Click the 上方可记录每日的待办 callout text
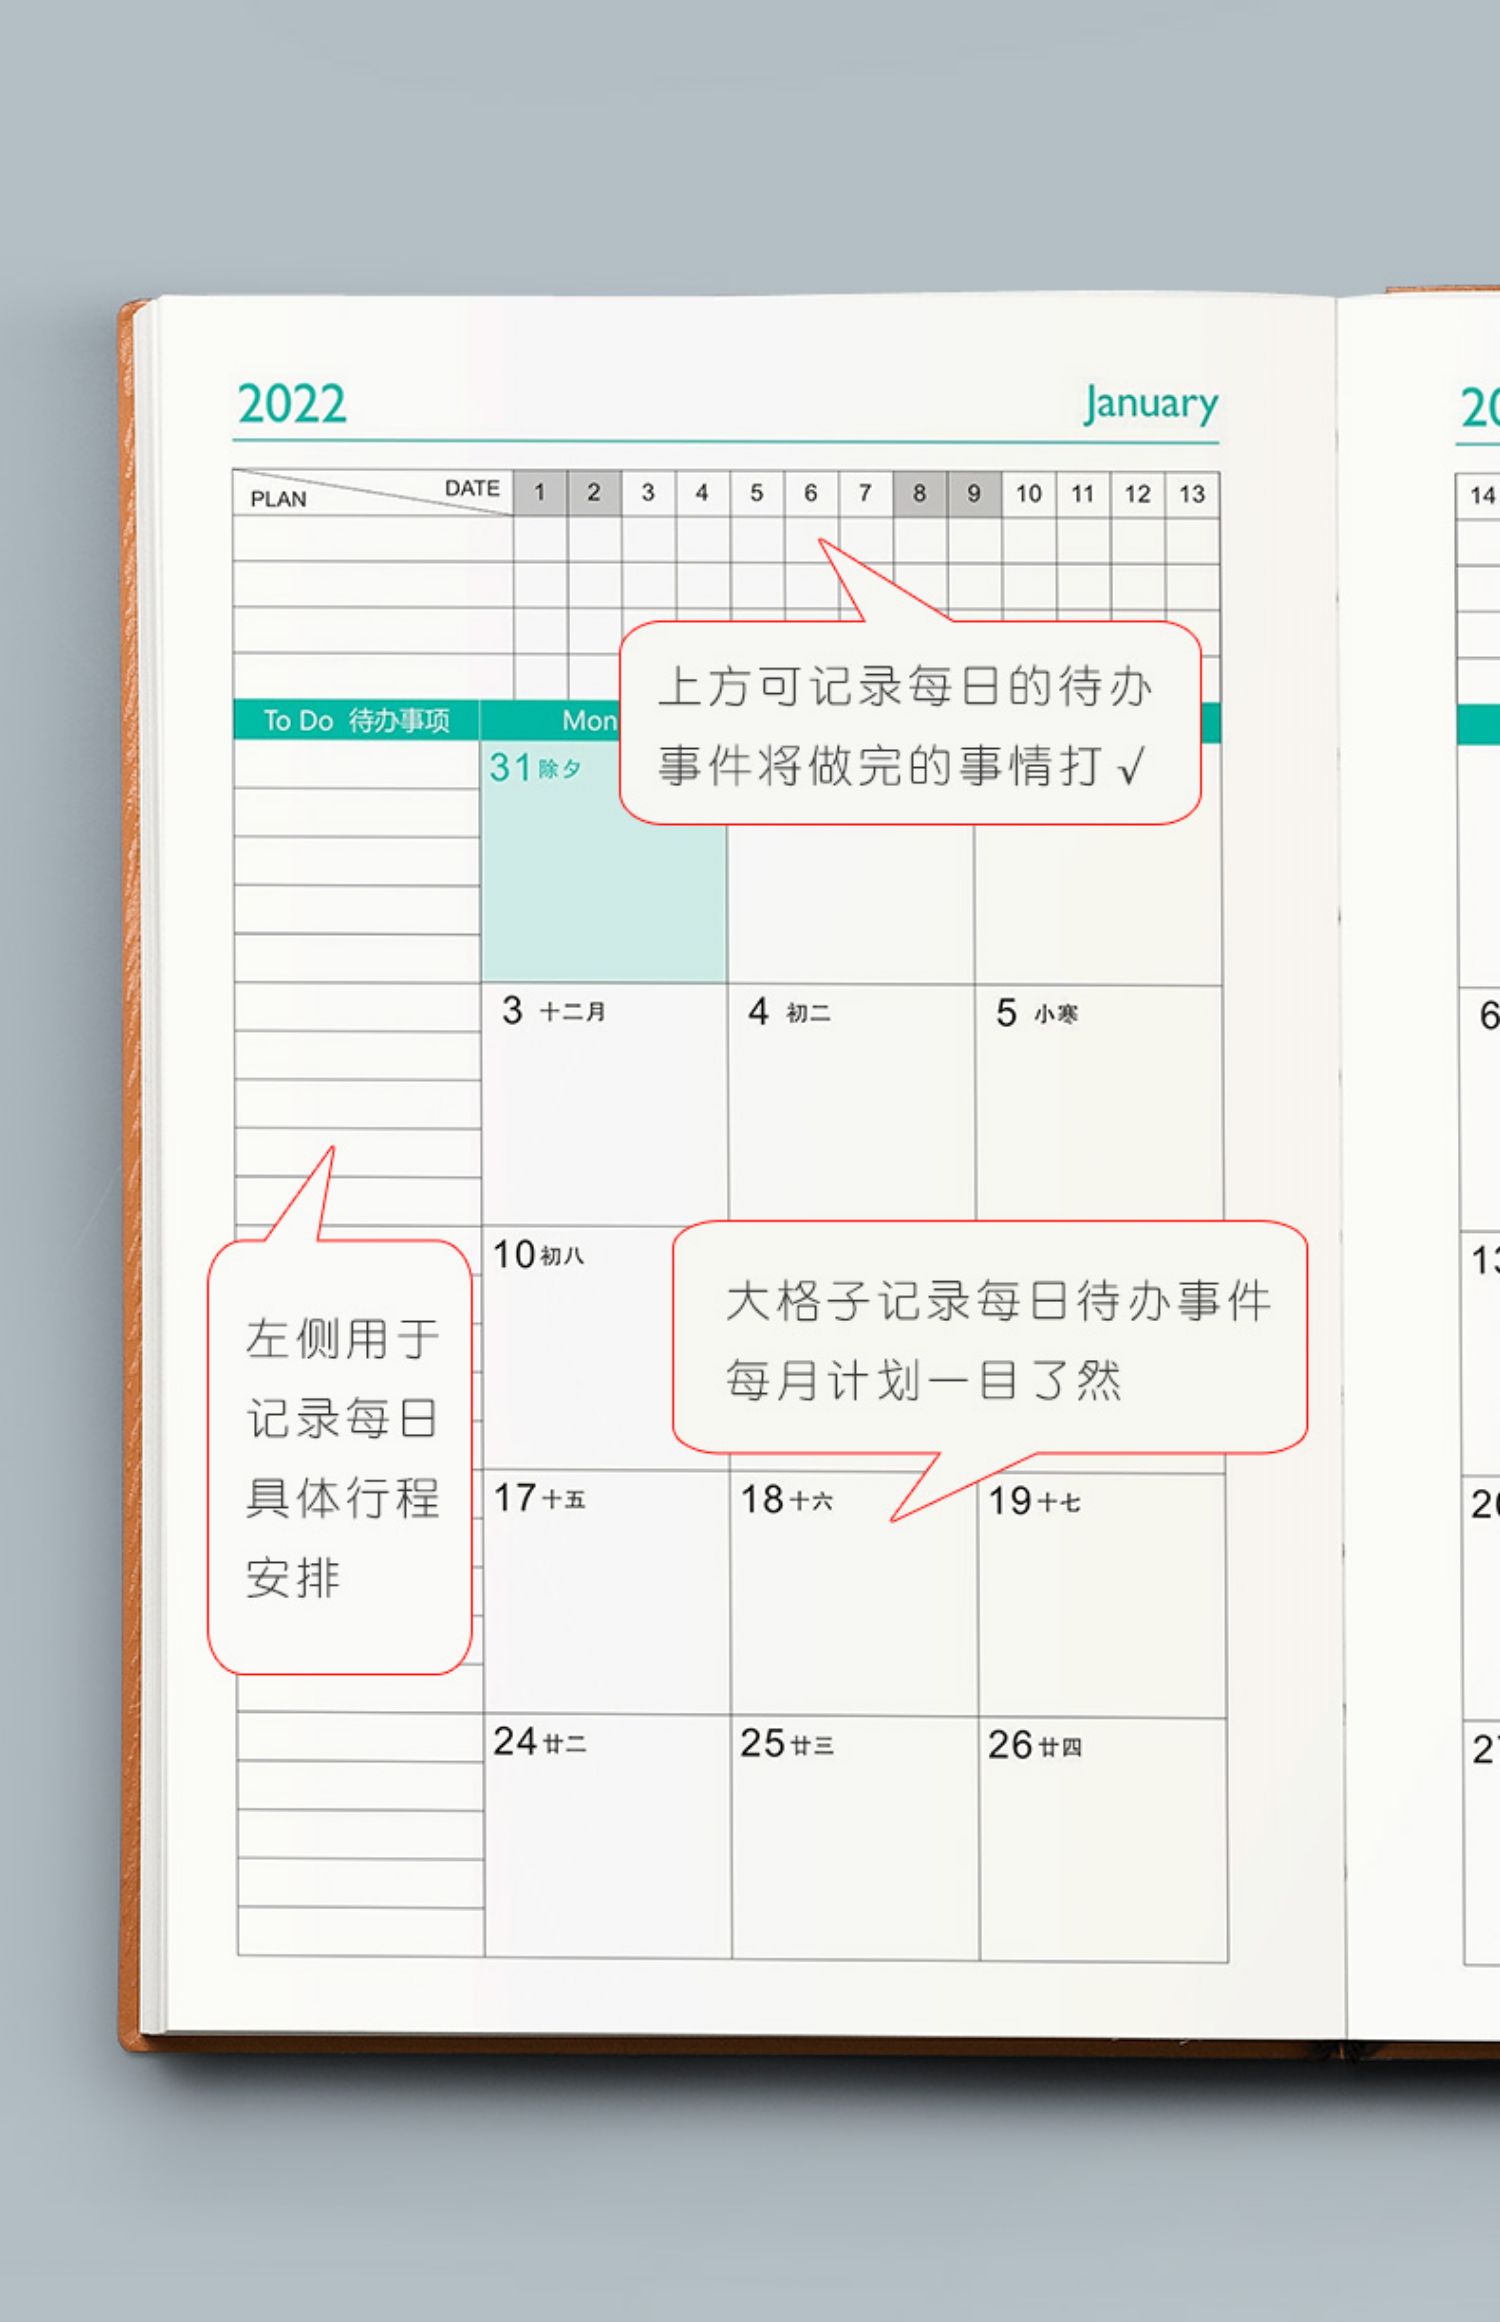The width and height of the screenshot is (1500, 2322). [x=906, y=687]
